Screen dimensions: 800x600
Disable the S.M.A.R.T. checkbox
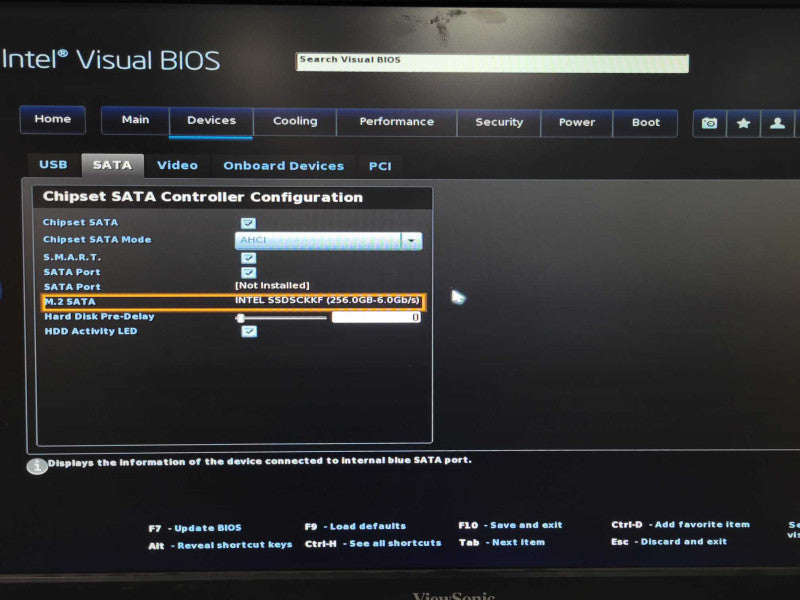point(248,258)
